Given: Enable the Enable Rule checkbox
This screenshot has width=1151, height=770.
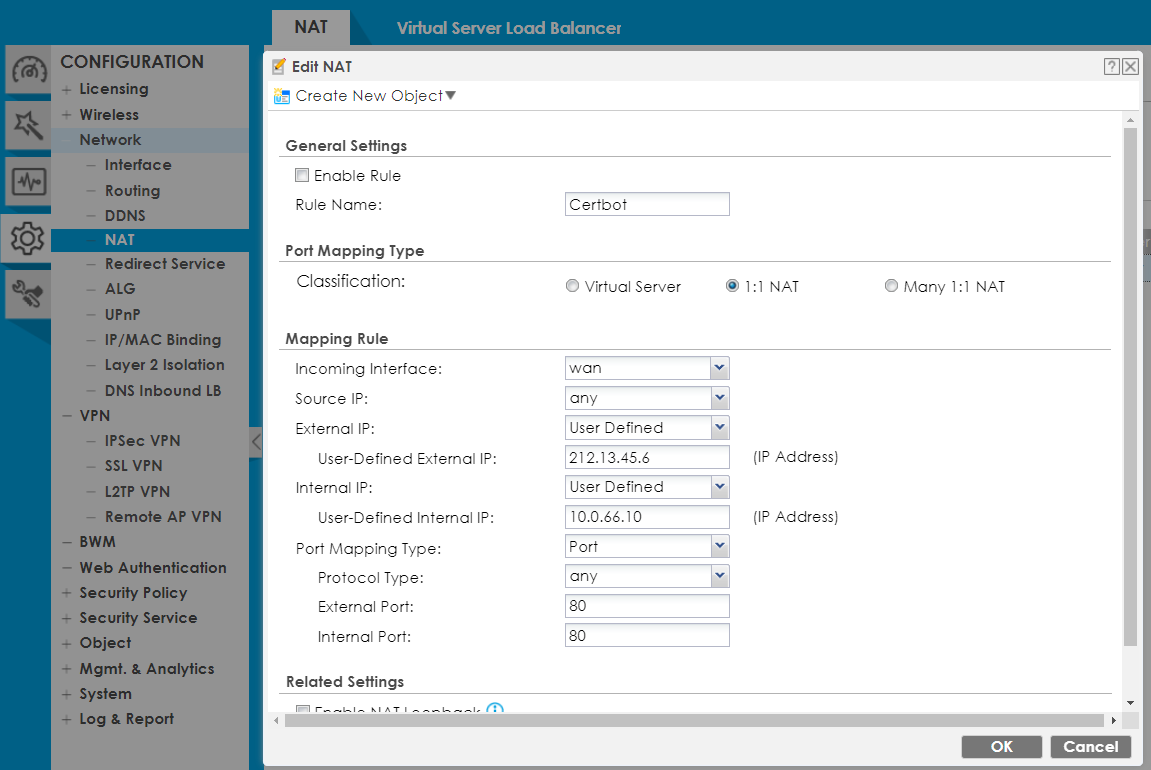Looking at the screenshot, I should (x=302, y=175).
